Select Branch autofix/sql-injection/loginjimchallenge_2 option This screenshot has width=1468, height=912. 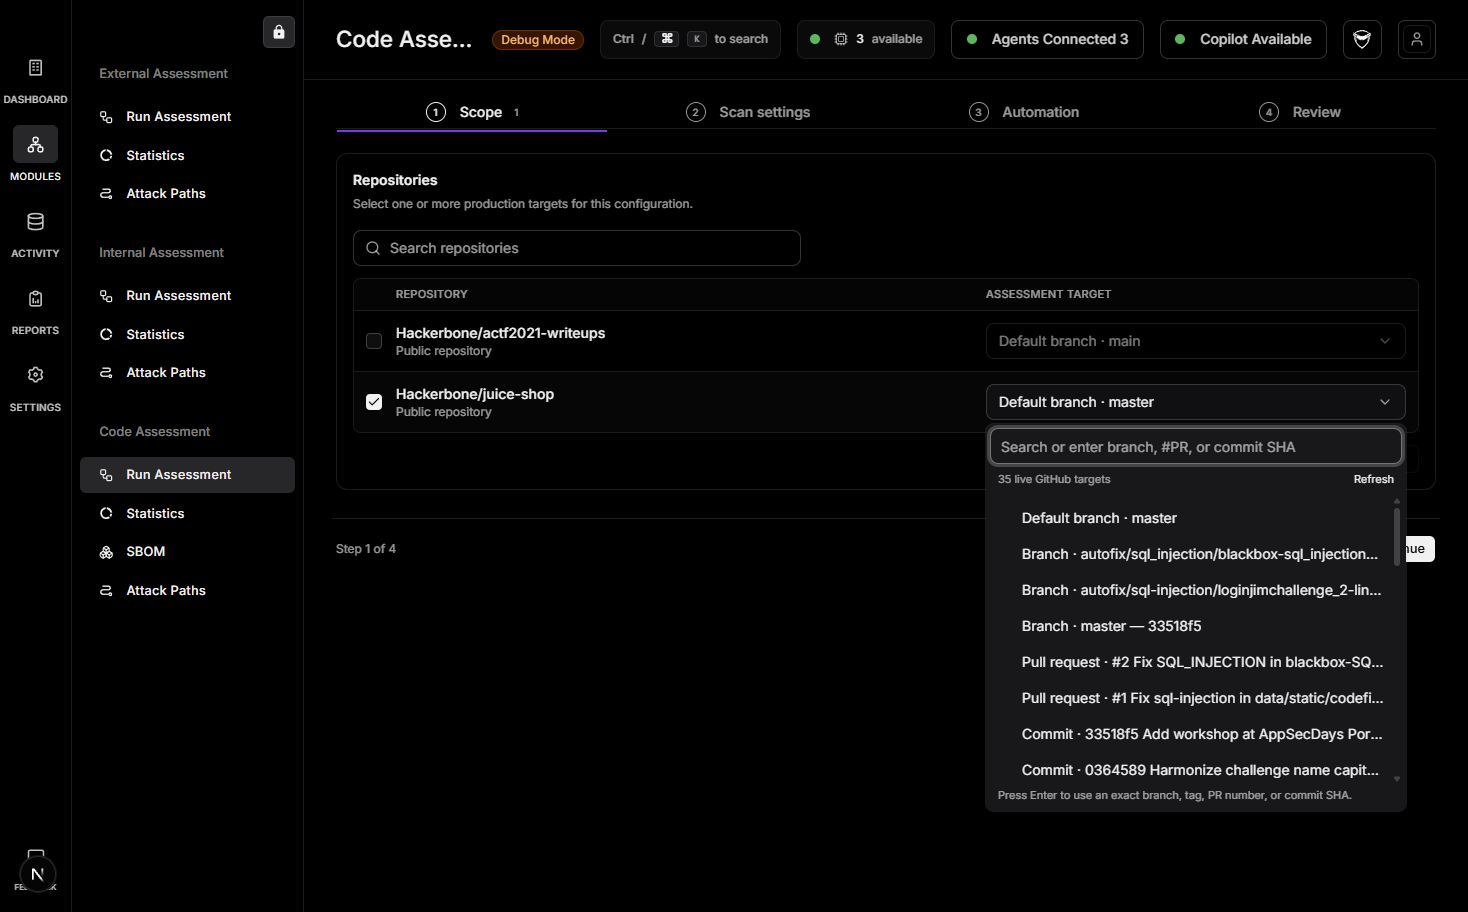(1192, 590)
